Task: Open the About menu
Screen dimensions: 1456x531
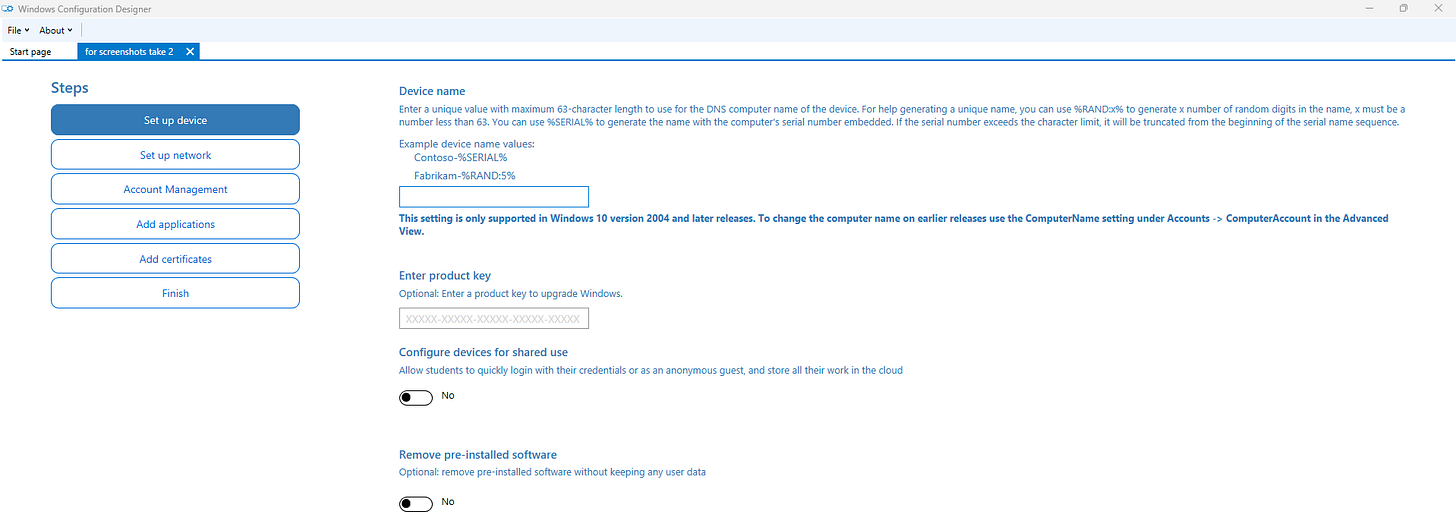Action: [x=56, y=30]
